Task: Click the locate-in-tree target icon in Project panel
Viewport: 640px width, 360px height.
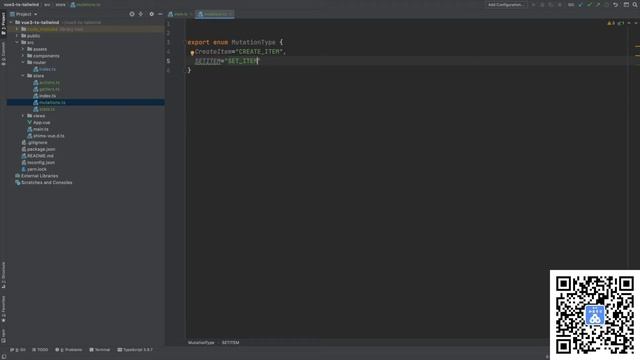Action: point(132,14)
